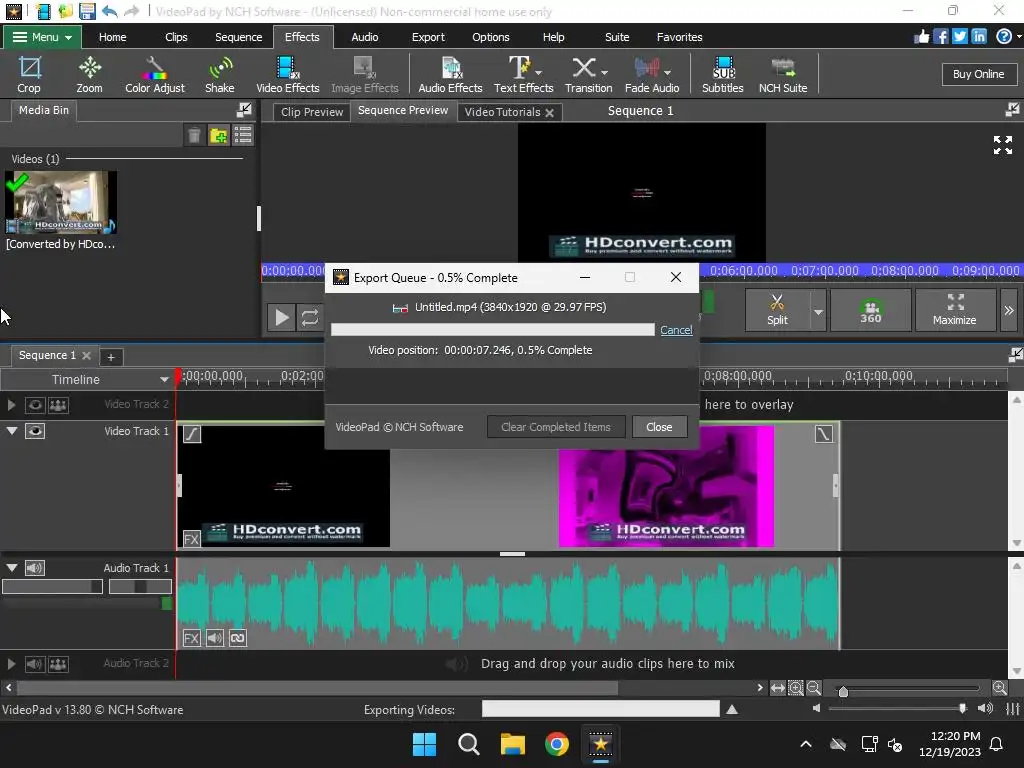Viewport: 1024px width, 768px height.
Task: Toggle the loop playback button
Action: tap(310, 317)
